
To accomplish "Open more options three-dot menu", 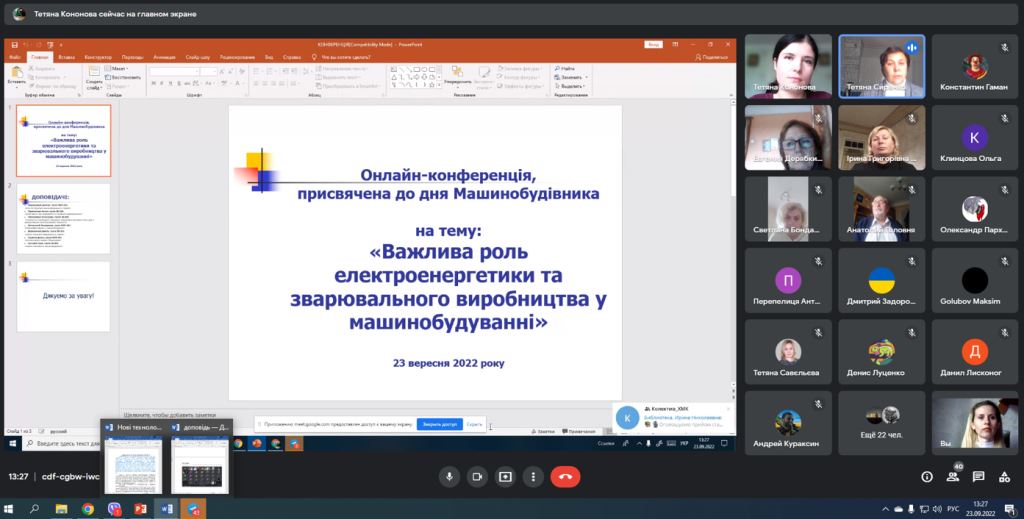I will click(x=533, y=477).
